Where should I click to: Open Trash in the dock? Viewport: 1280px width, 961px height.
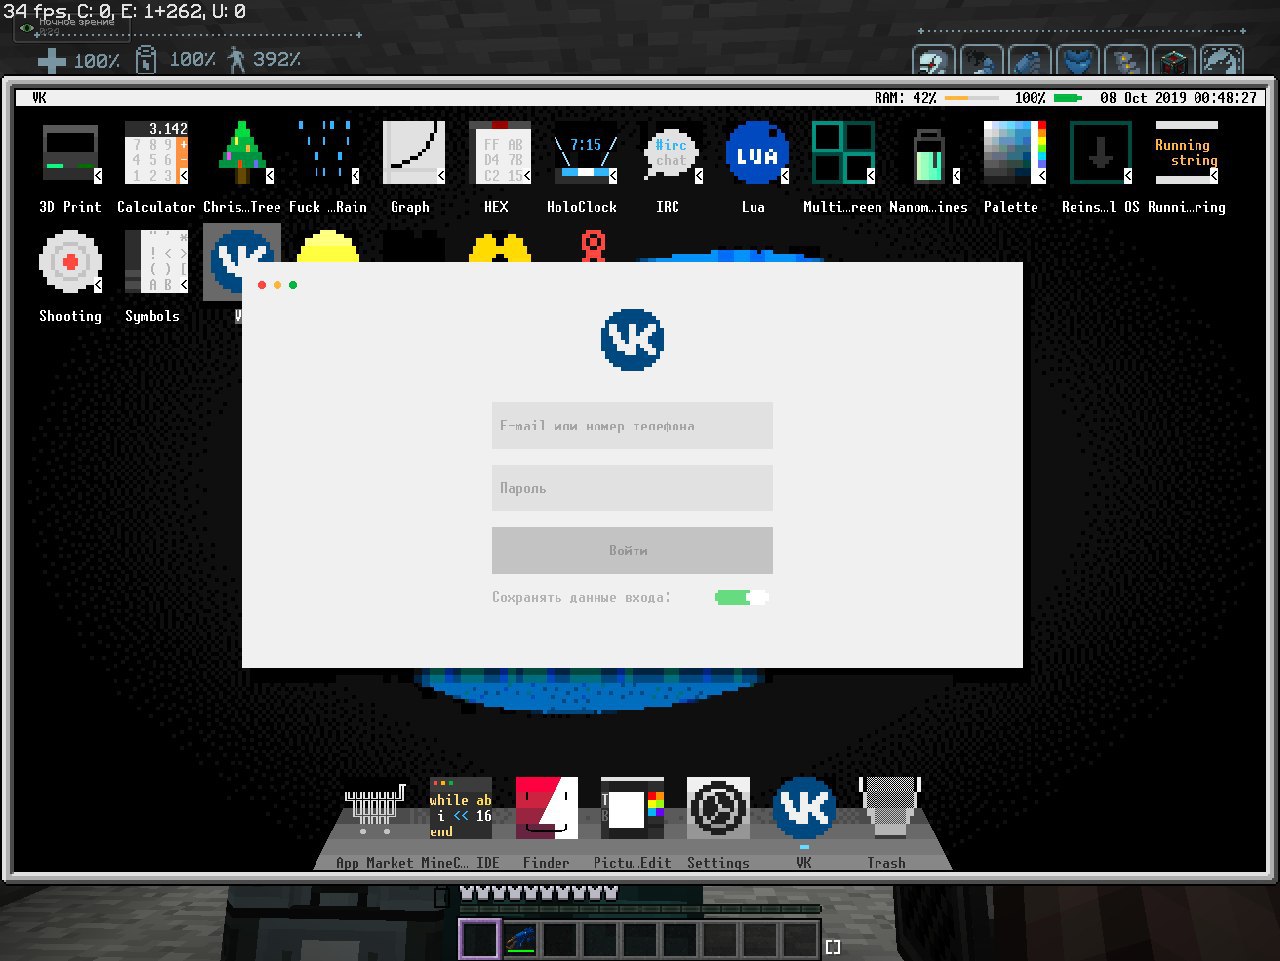coord(890,809)
